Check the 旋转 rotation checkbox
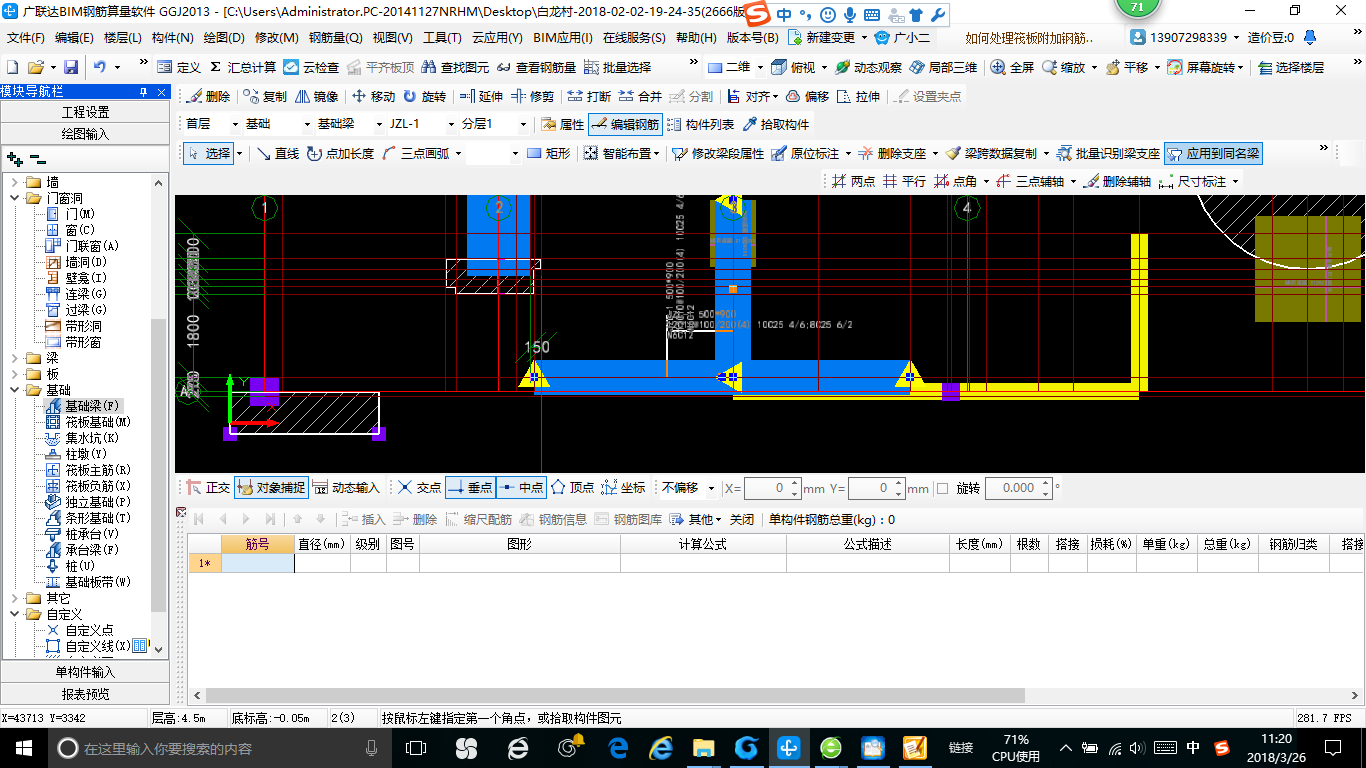Screen dimensions: 1366x768 tap(942, 489)
